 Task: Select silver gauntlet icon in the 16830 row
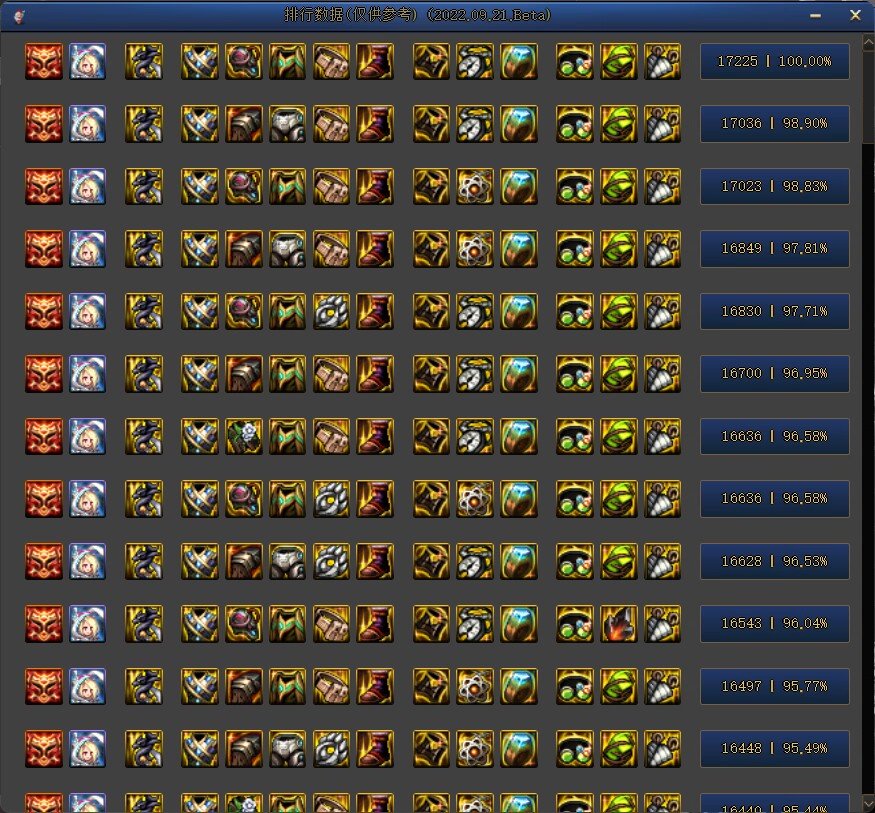coord(331,311)
